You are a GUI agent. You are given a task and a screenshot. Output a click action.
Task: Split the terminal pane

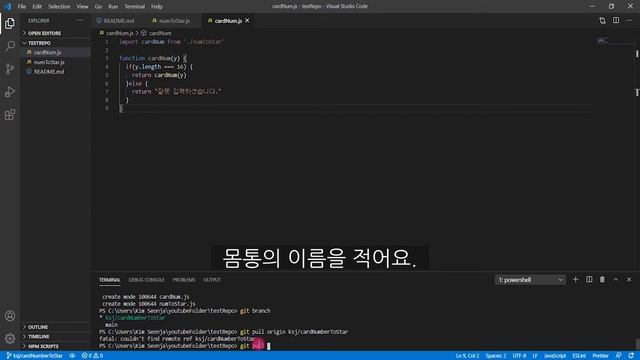click(589, 280)
